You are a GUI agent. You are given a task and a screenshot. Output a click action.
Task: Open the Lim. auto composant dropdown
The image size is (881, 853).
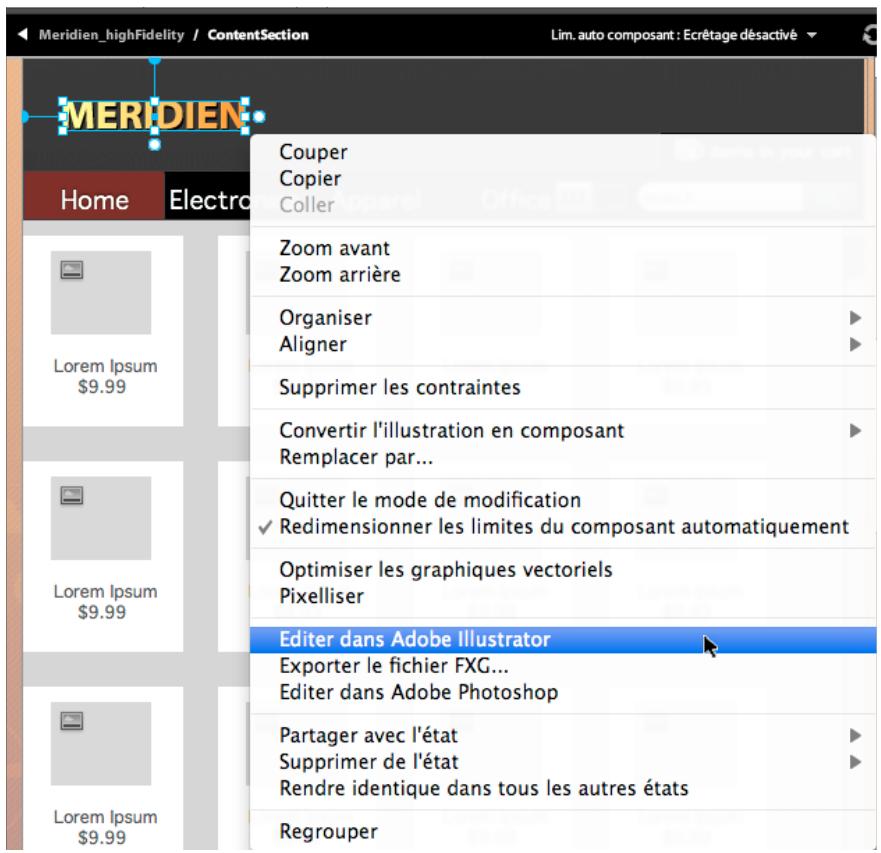pyautogui.click(x=683, y=35)
